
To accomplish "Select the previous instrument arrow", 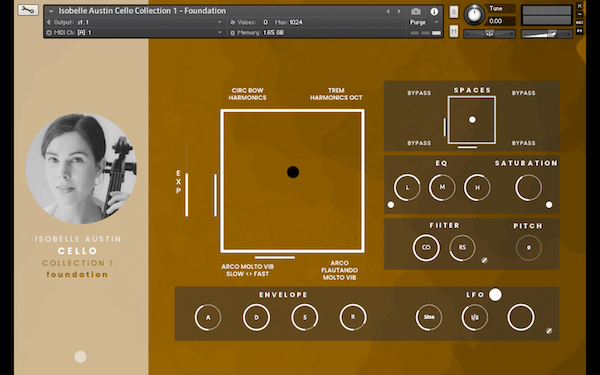I will click(388, 11).
